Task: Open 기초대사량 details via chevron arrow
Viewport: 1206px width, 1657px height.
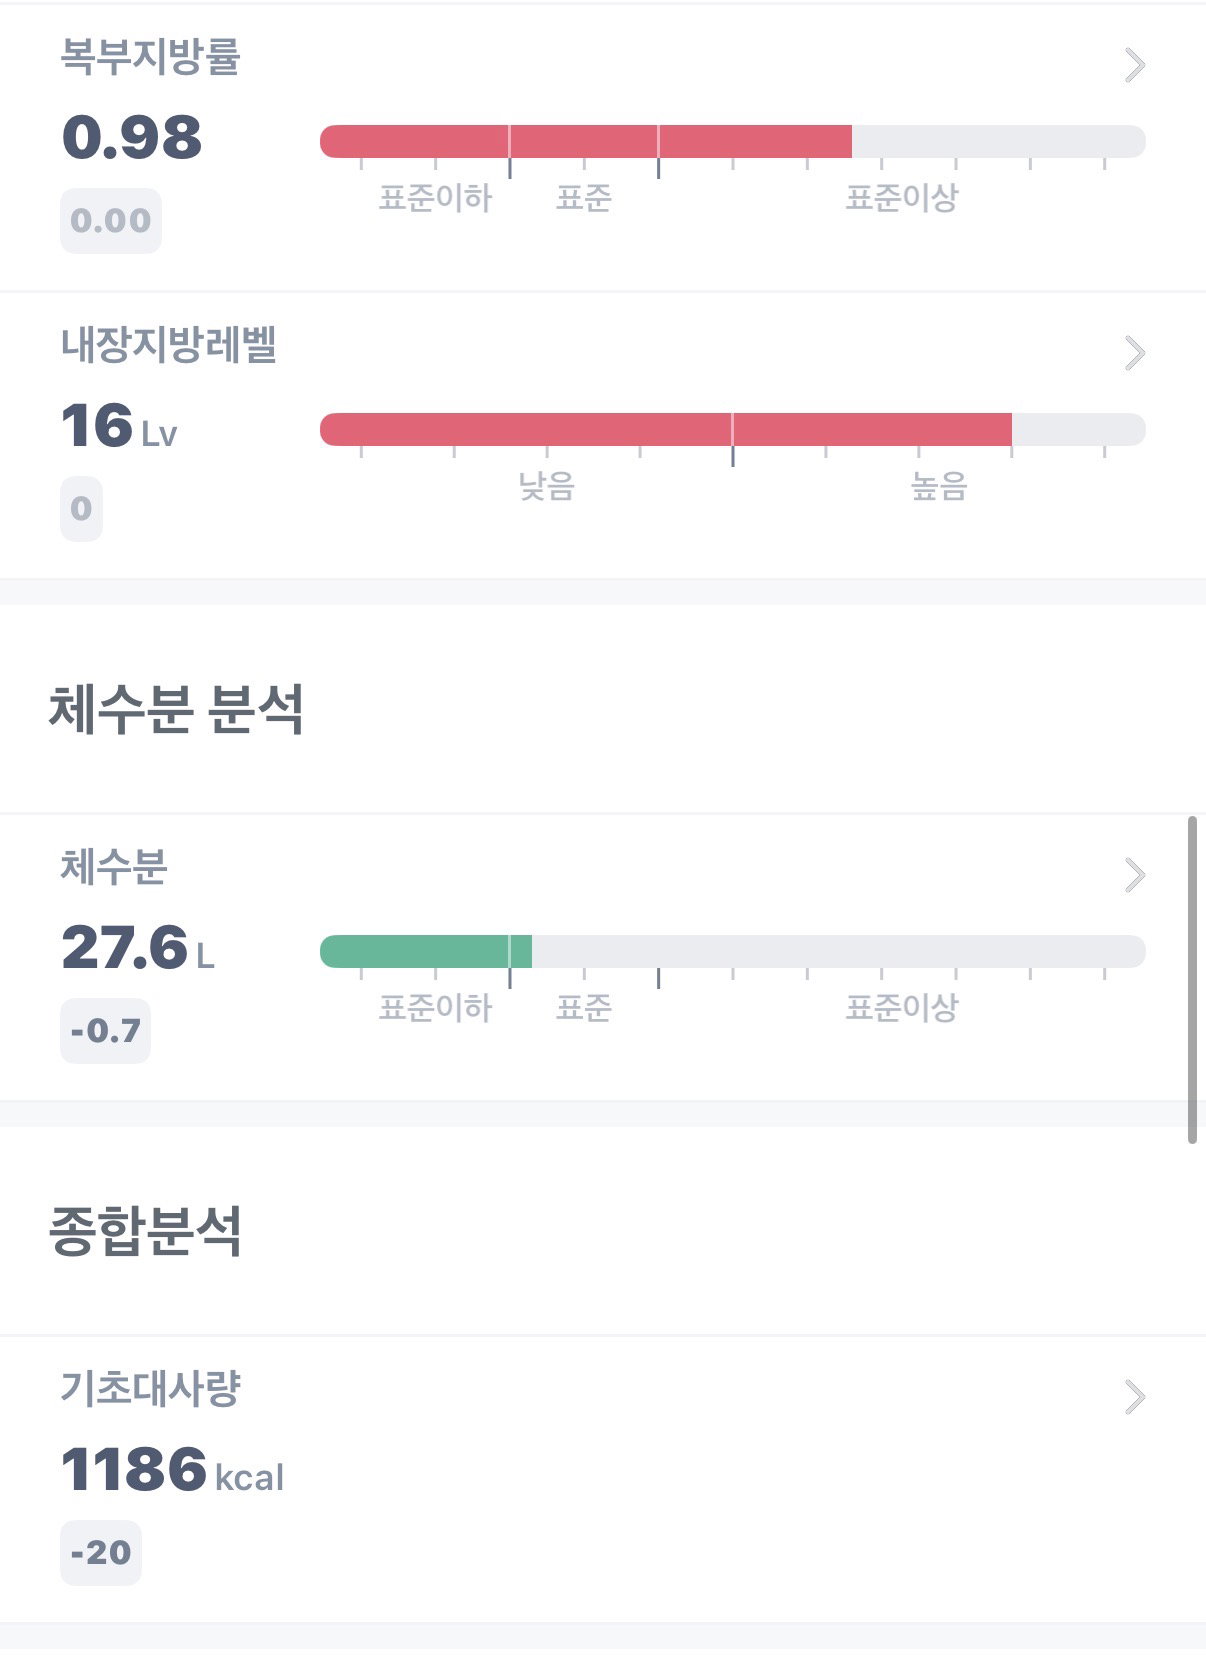Action: (x=1134, y=1397)
